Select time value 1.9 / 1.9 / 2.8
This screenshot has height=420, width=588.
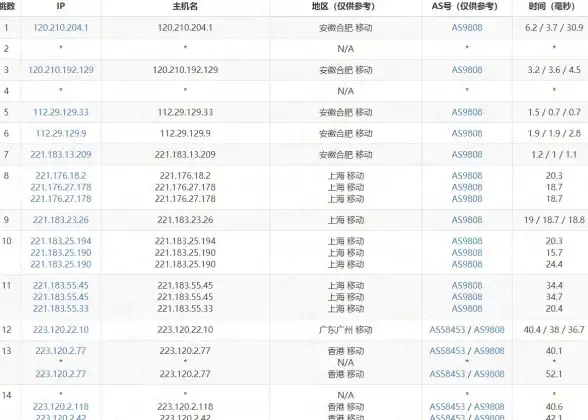554,134
